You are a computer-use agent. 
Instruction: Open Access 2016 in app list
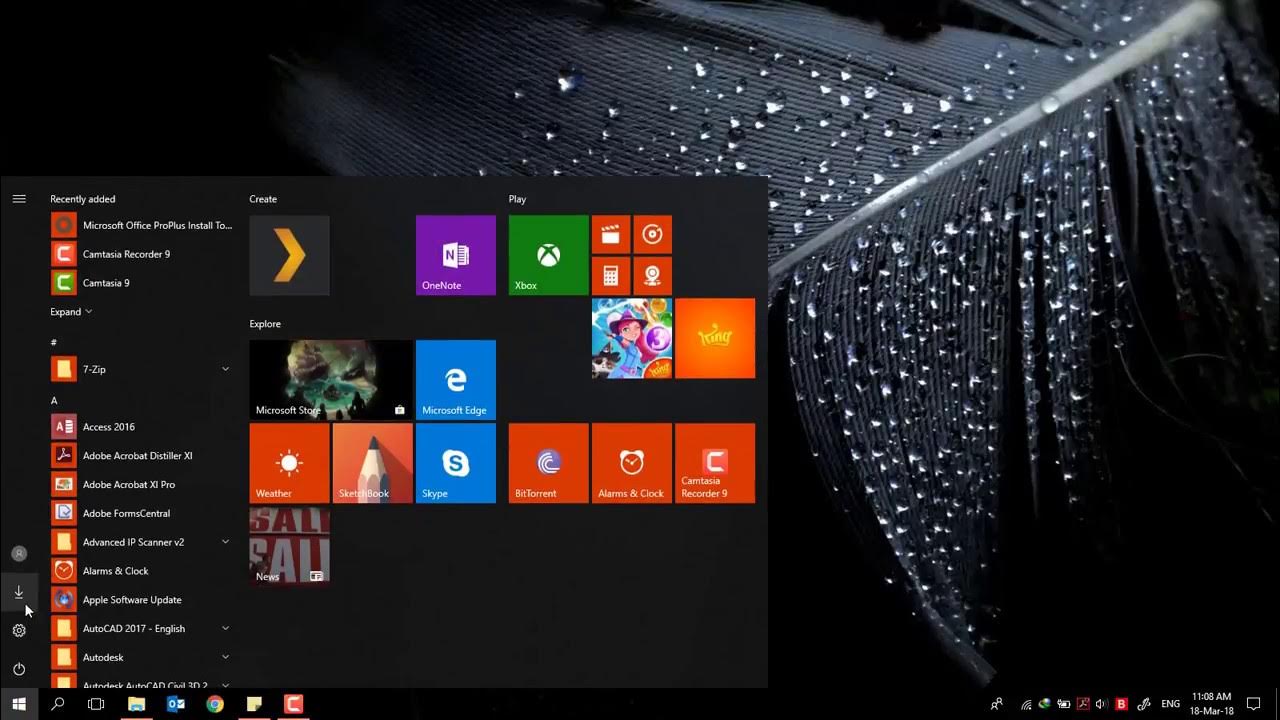tap(142, 427)
